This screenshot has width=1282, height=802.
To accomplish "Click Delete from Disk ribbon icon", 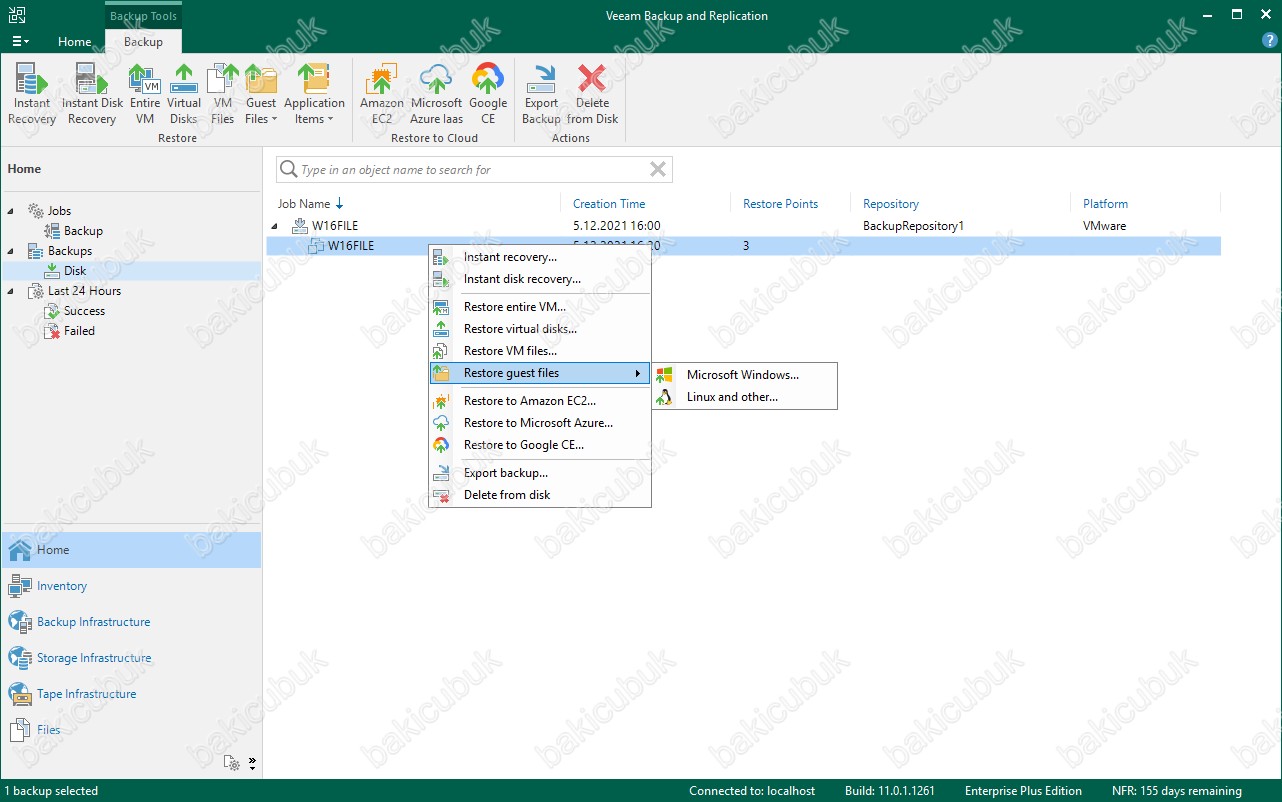I will point(593,94).
